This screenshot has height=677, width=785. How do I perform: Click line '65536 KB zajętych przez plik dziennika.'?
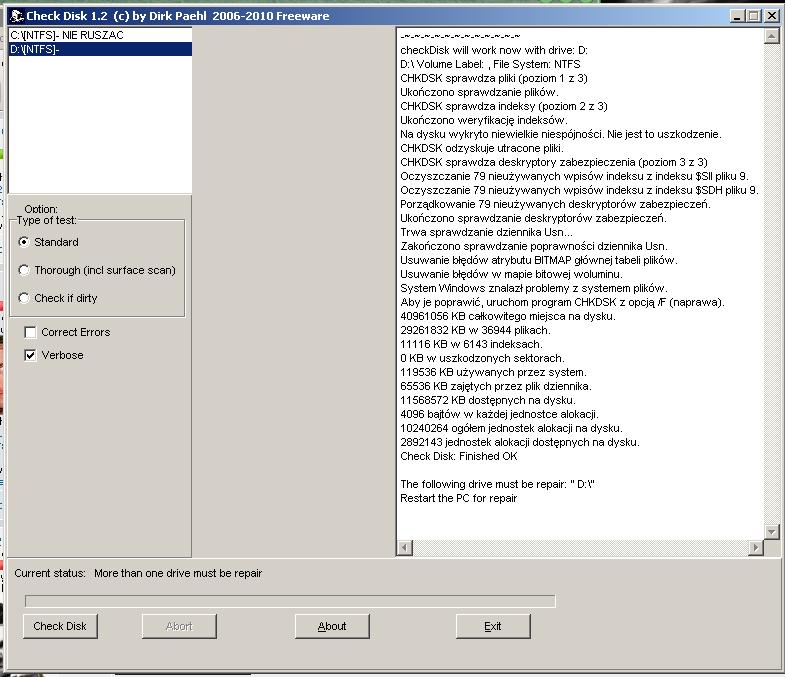tap(496, 387)
